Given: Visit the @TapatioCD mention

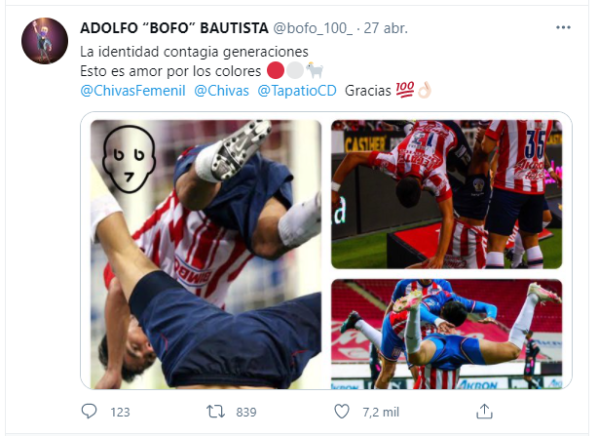Looking at the screenshot, I should tap(297, 91).
